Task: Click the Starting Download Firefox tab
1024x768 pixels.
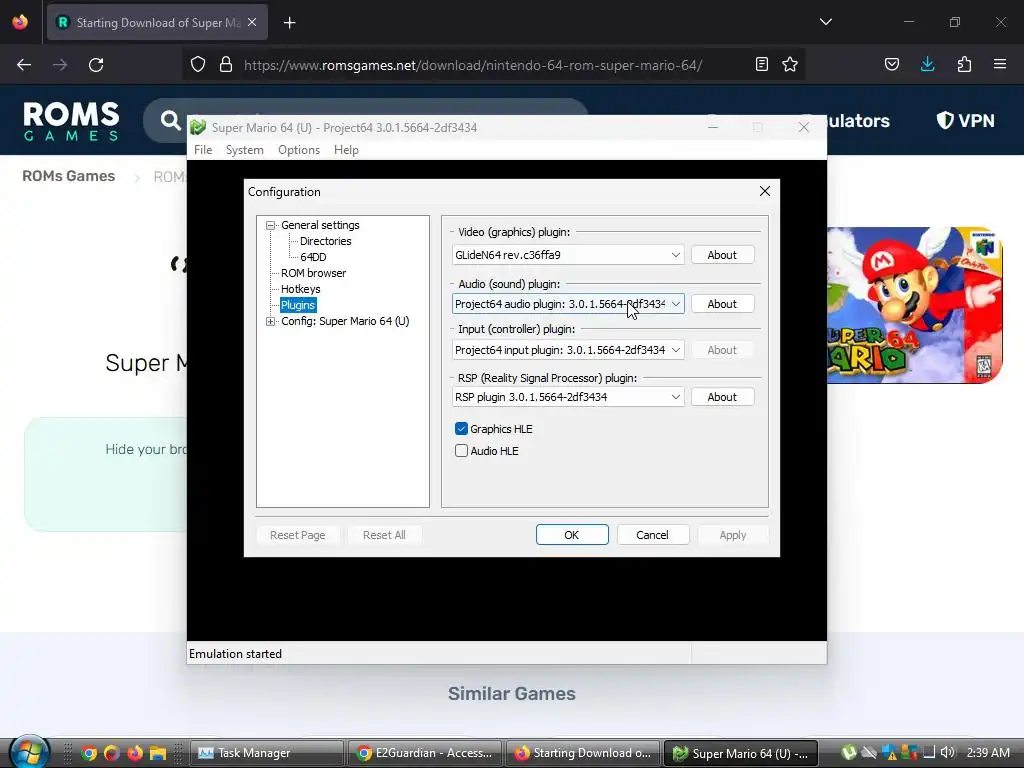Action: click(x=157, y=22)
